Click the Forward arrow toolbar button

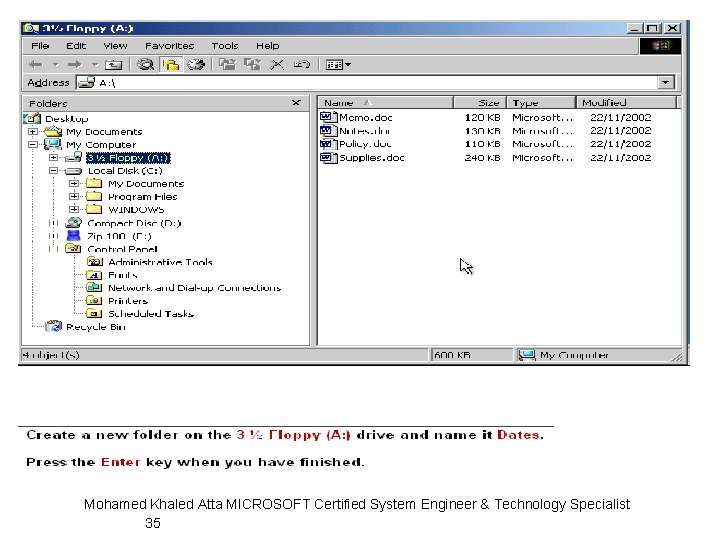(x=74, y=65)
